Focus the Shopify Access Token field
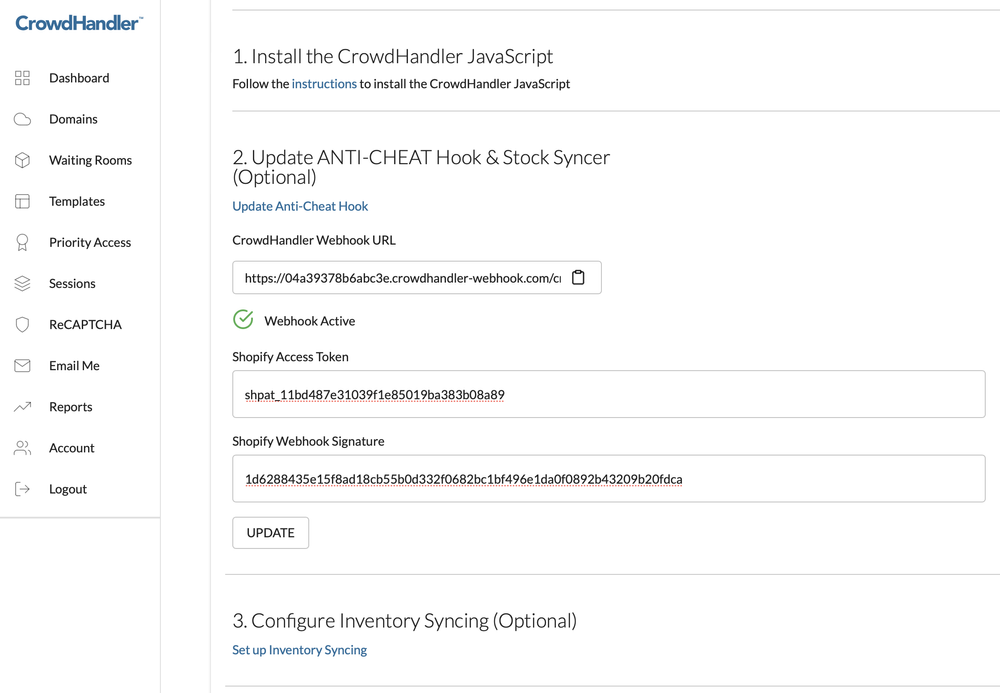The image size is (1000, 693). pos(608,395)
